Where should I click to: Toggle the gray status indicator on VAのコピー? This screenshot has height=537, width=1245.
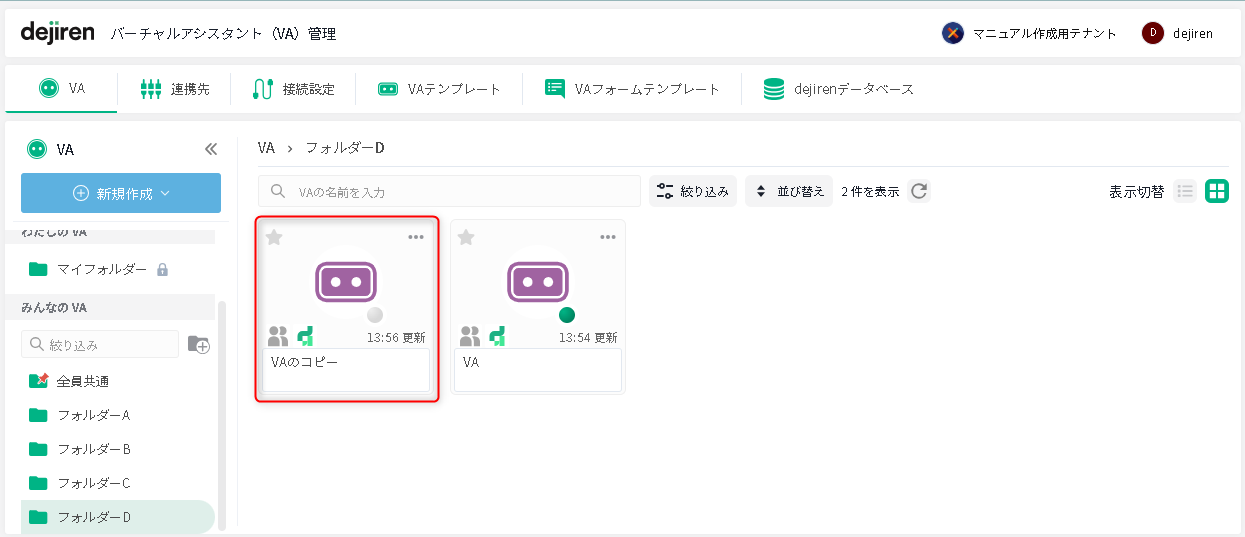point(375,315)
